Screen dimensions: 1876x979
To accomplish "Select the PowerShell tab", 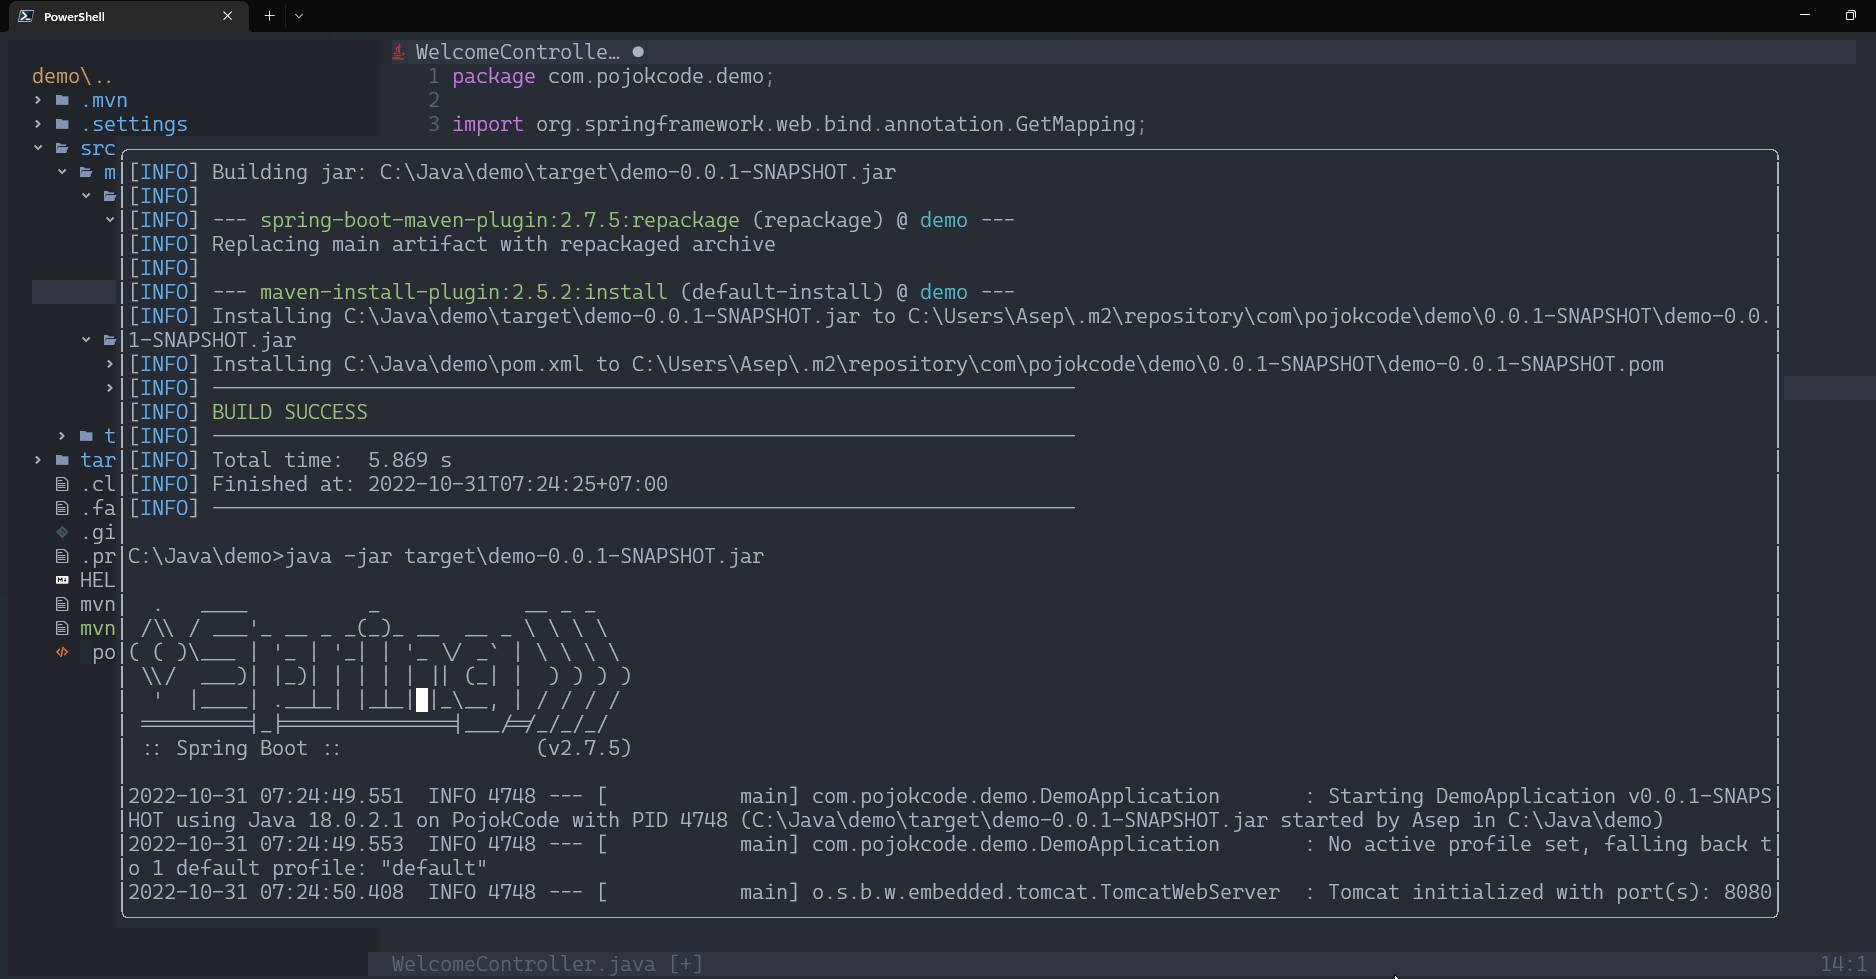I will coord(128,16).
